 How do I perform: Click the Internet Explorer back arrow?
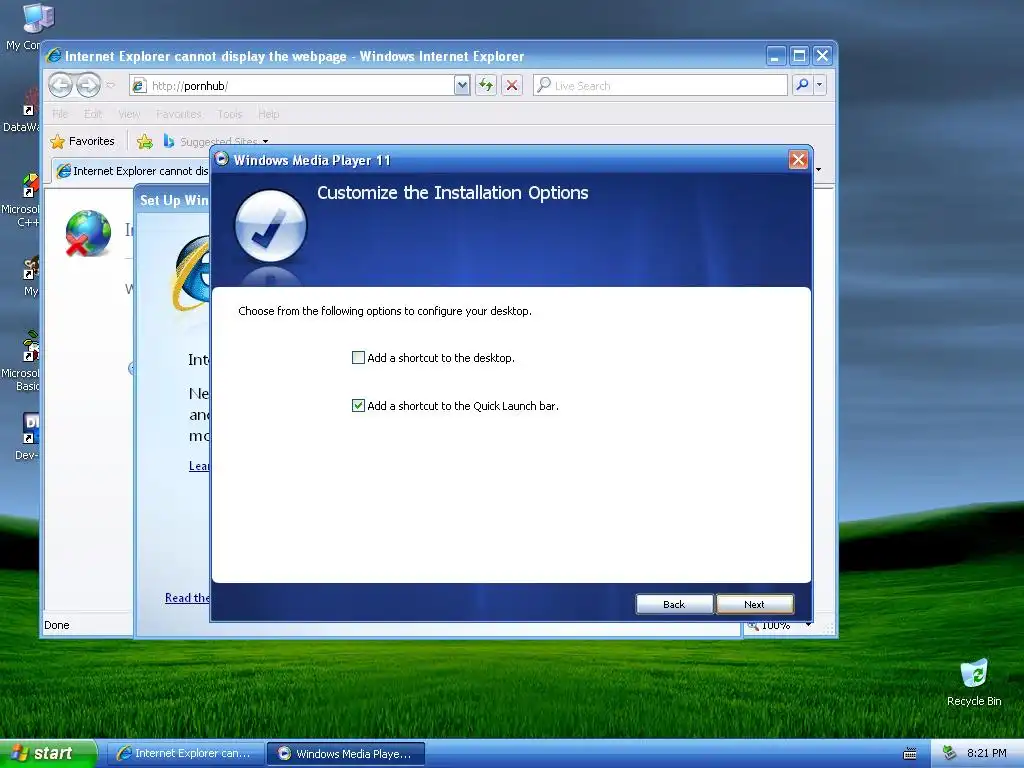point(61,85)
